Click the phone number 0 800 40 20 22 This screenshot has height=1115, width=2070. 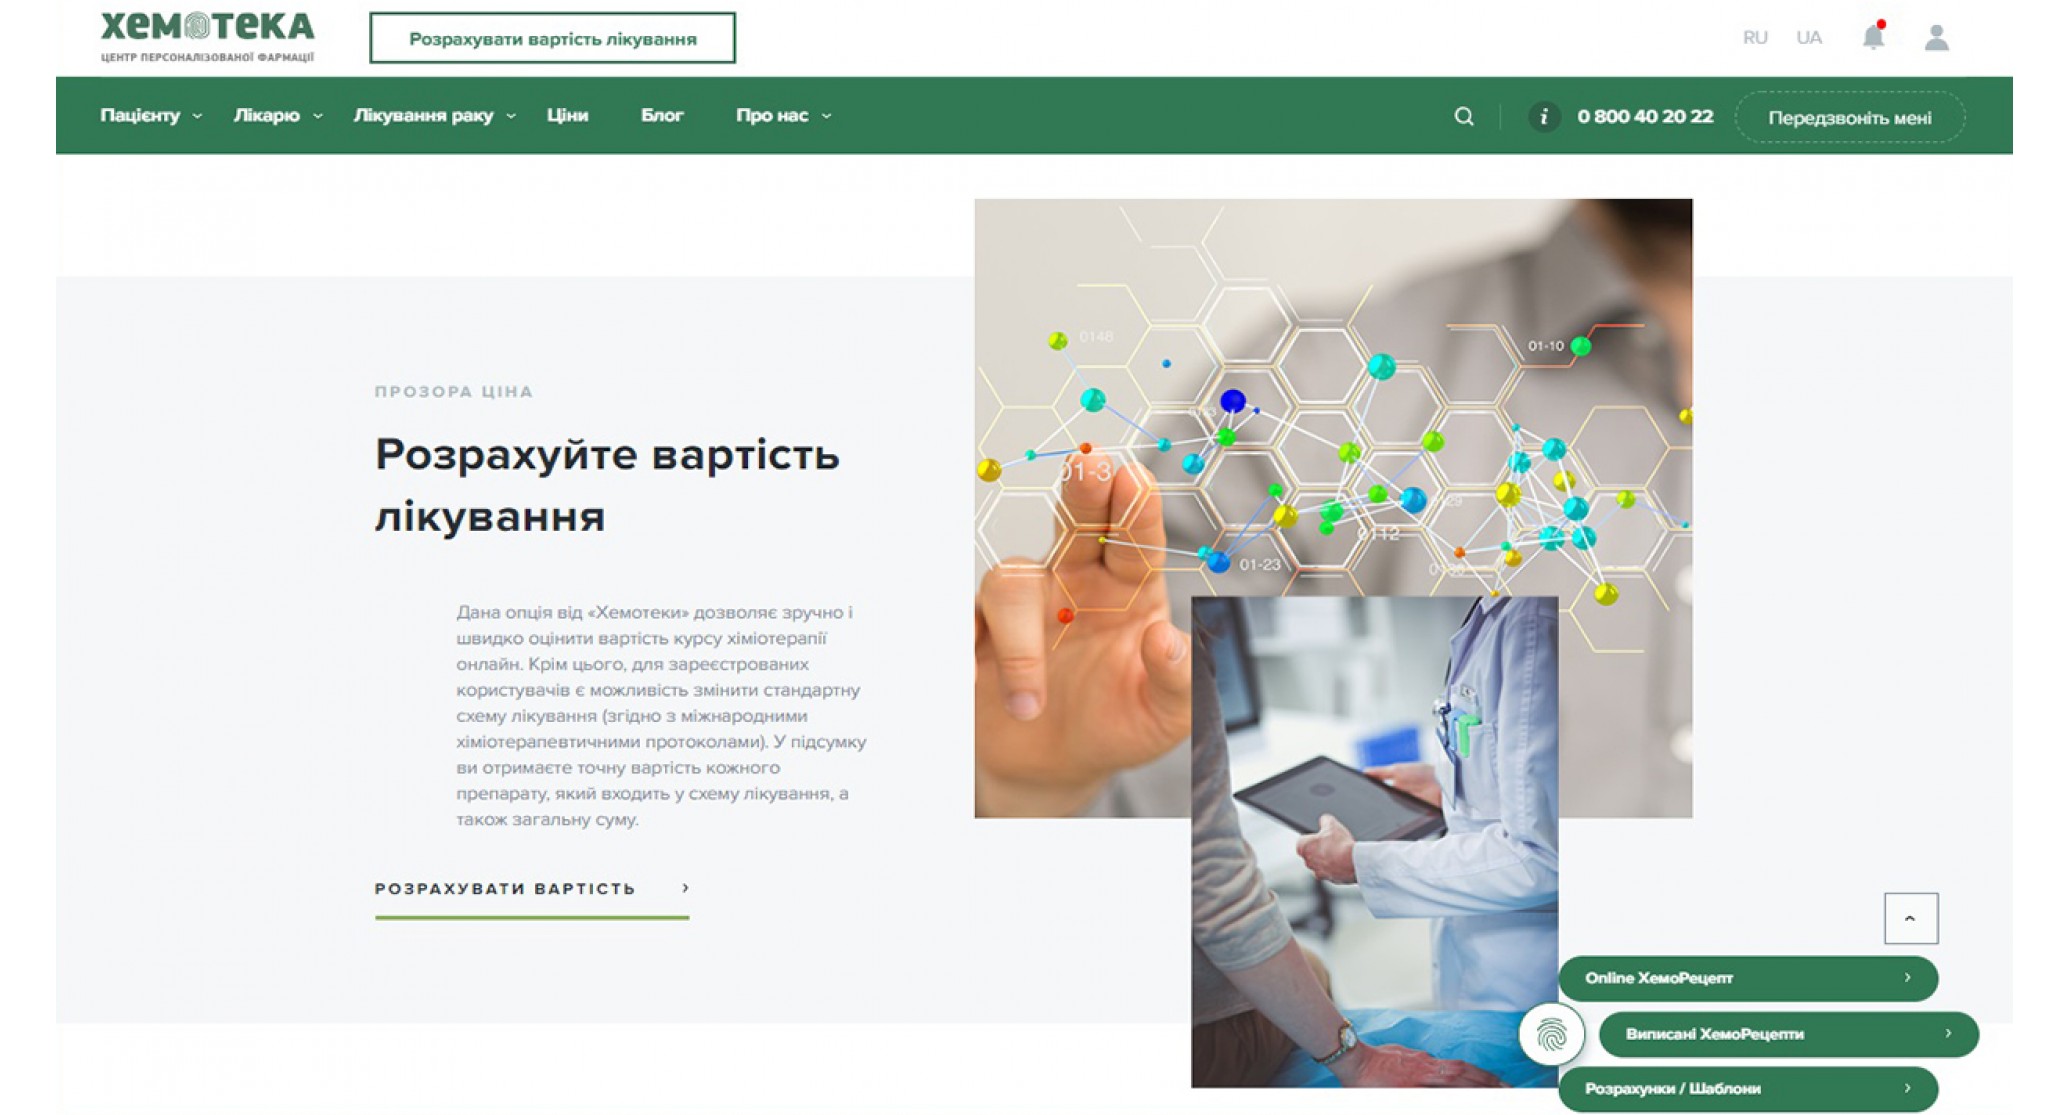click(x=1645, y=117)
